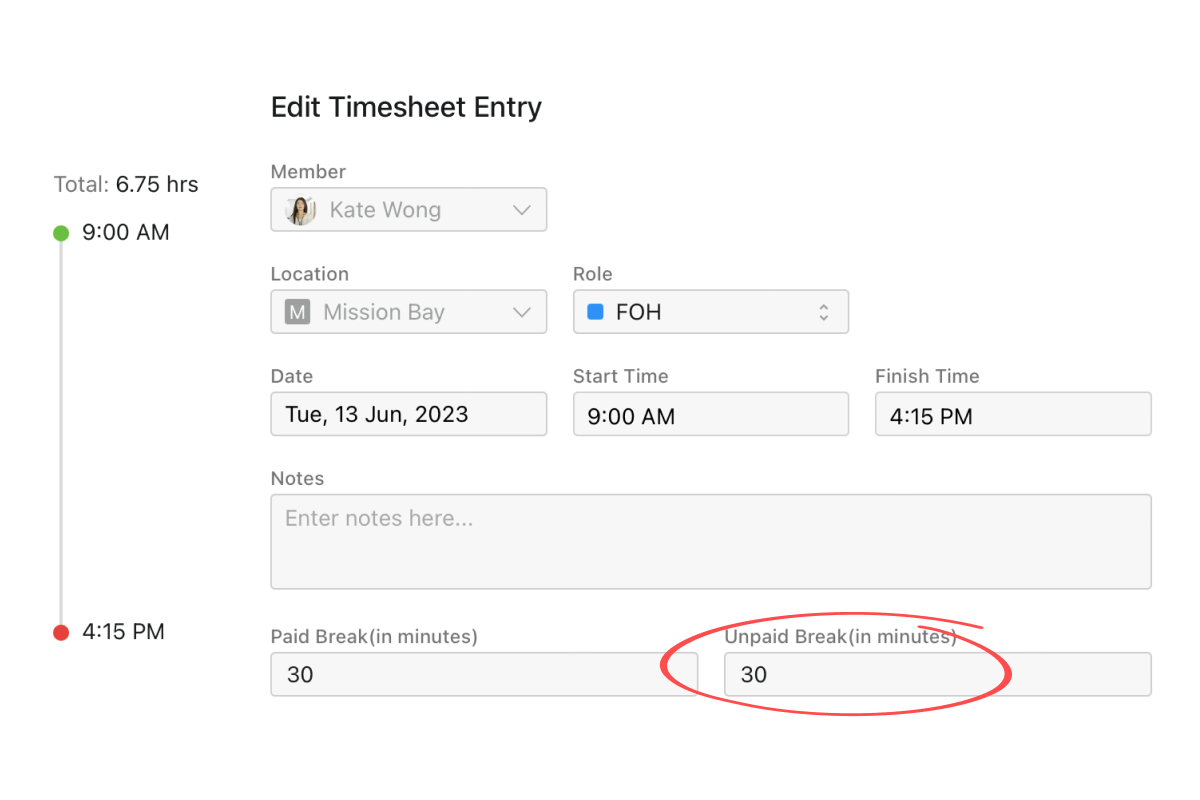Select the Tue, 13 Jun, 2023 date field

click(408, 413)
